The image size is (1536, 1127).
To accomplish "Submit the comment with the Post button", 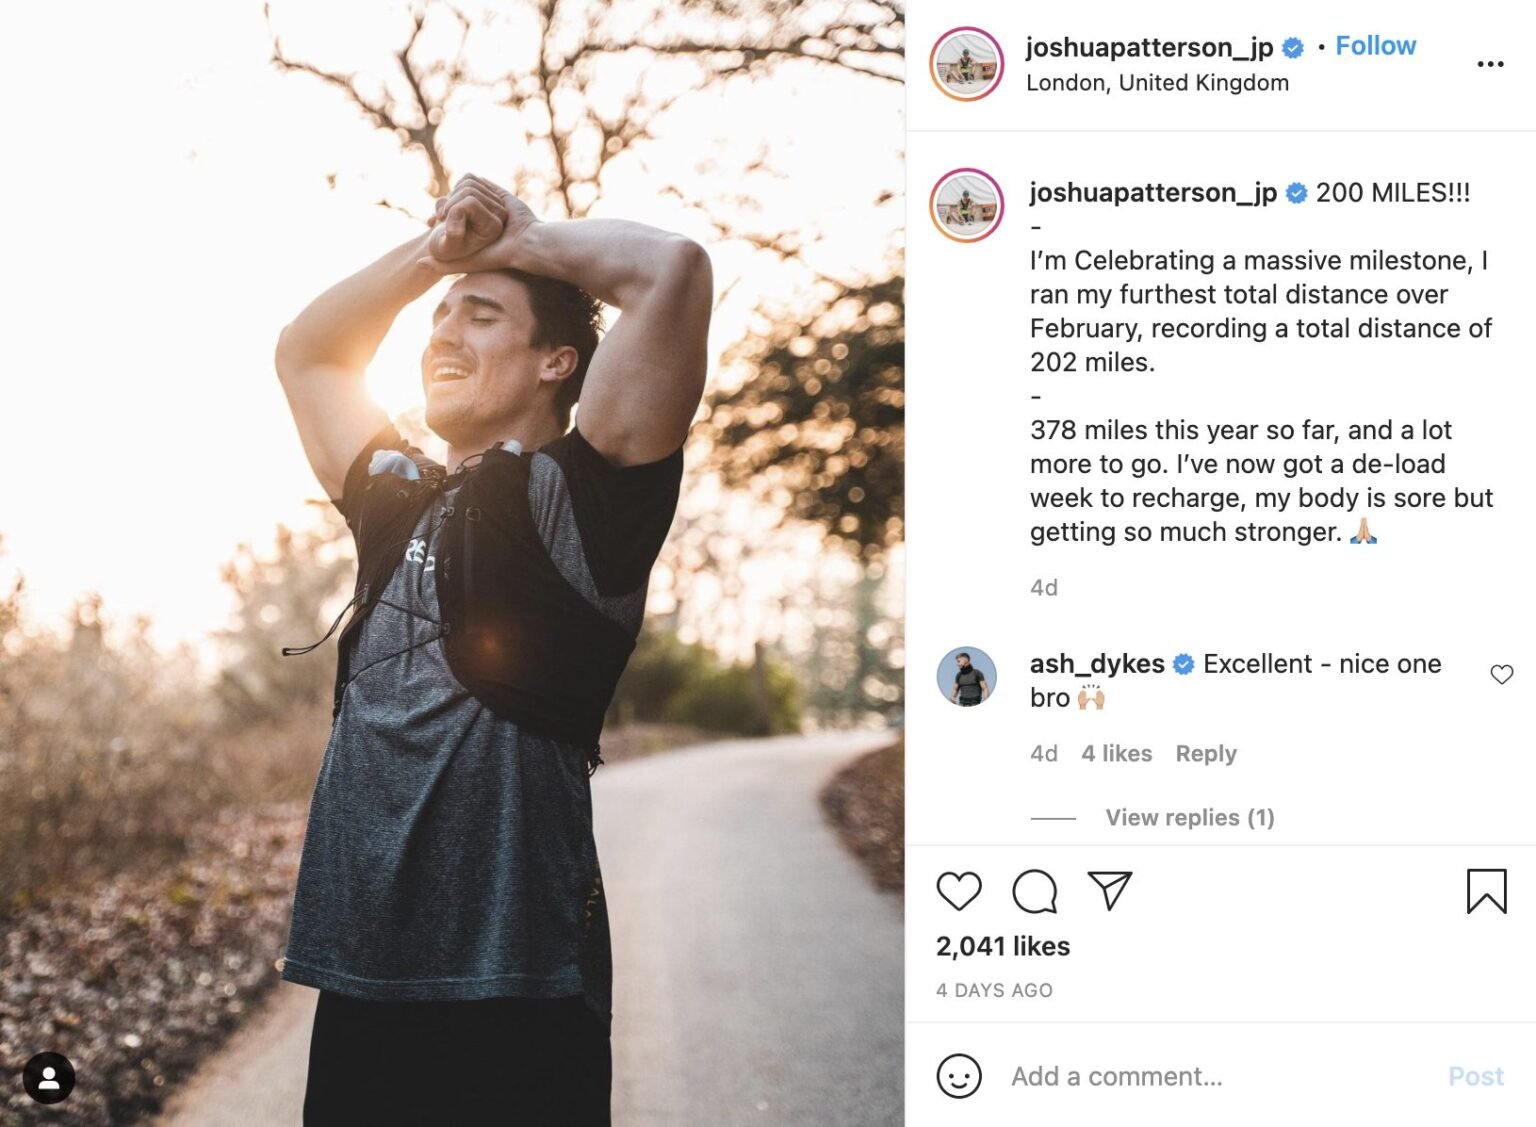I will click(x=1475, y=1076).
